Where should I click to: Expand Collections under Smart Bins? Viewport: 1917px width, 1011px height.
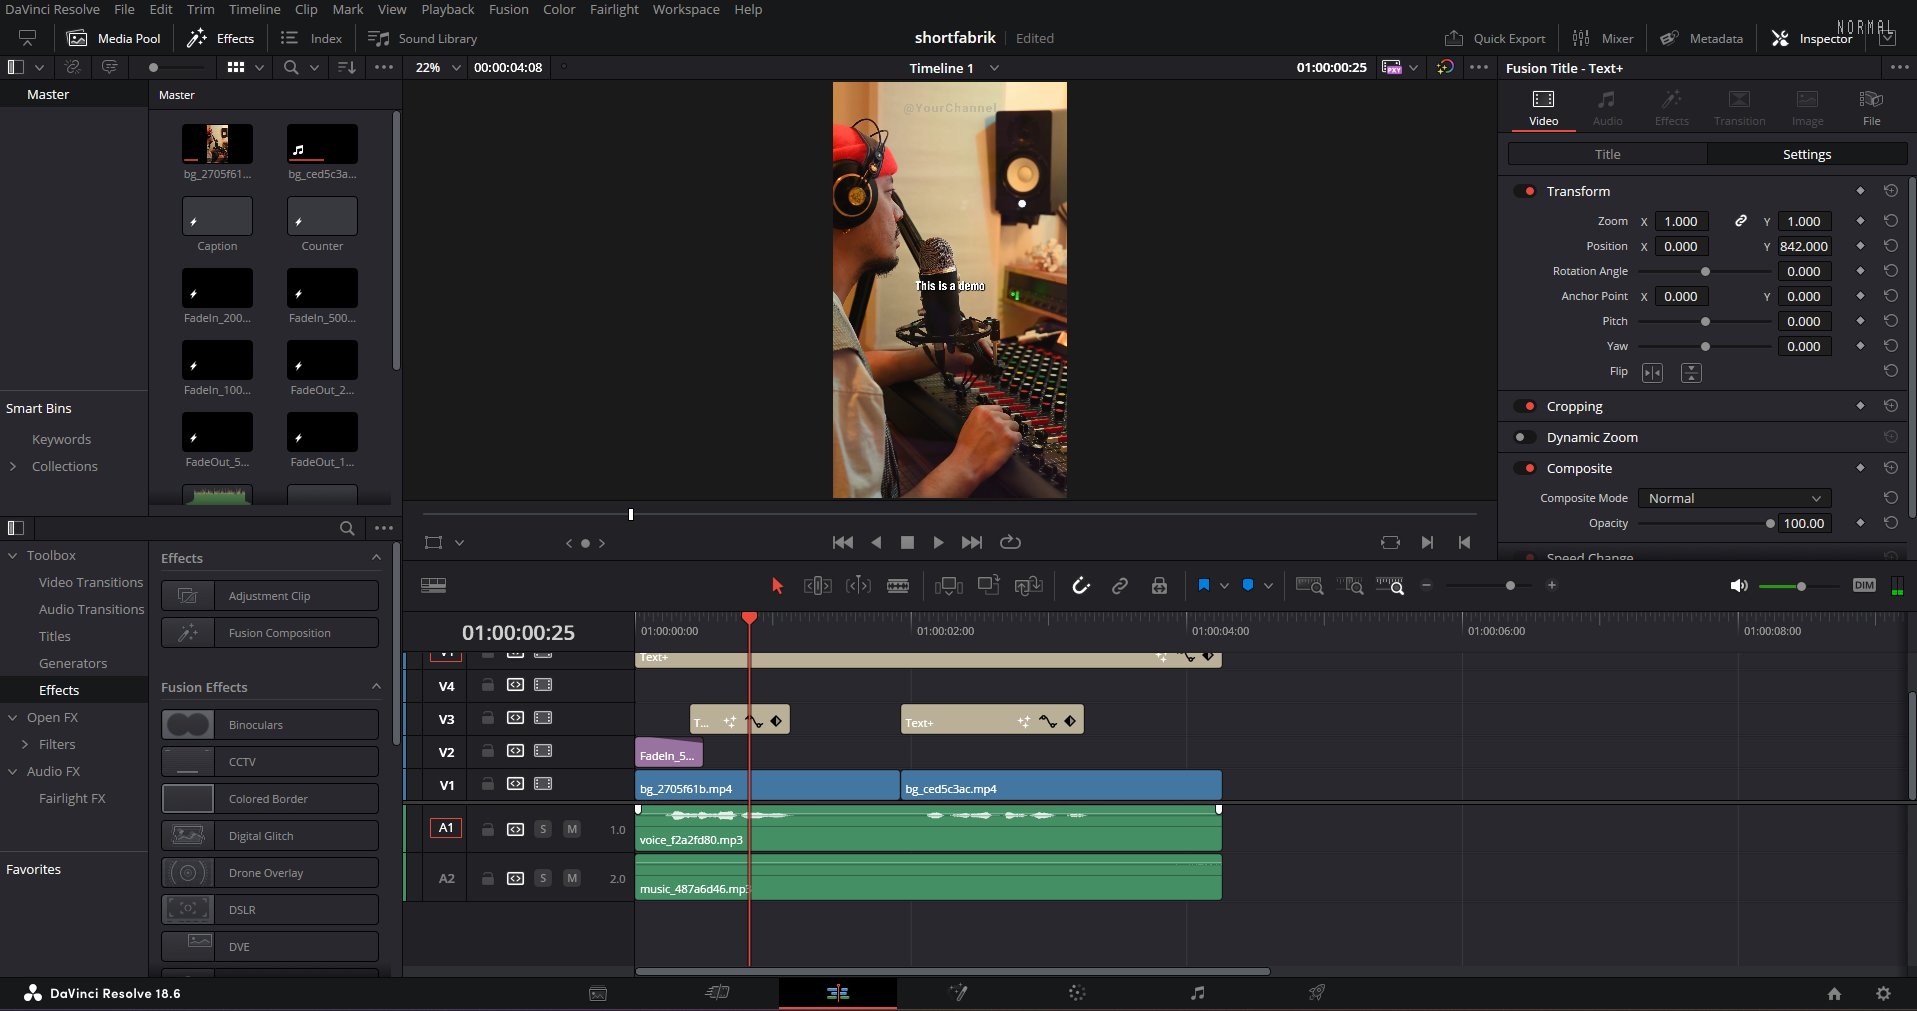(13, 466)
